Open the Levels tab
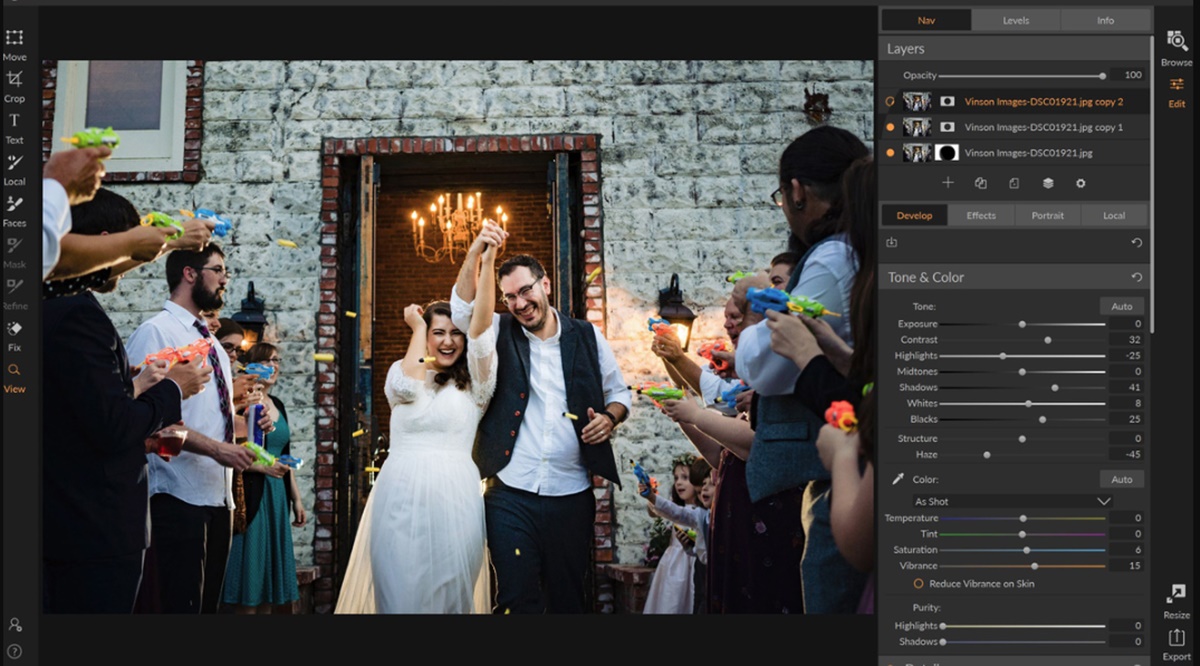1200x666 pixels. (x=1015, y=20)
